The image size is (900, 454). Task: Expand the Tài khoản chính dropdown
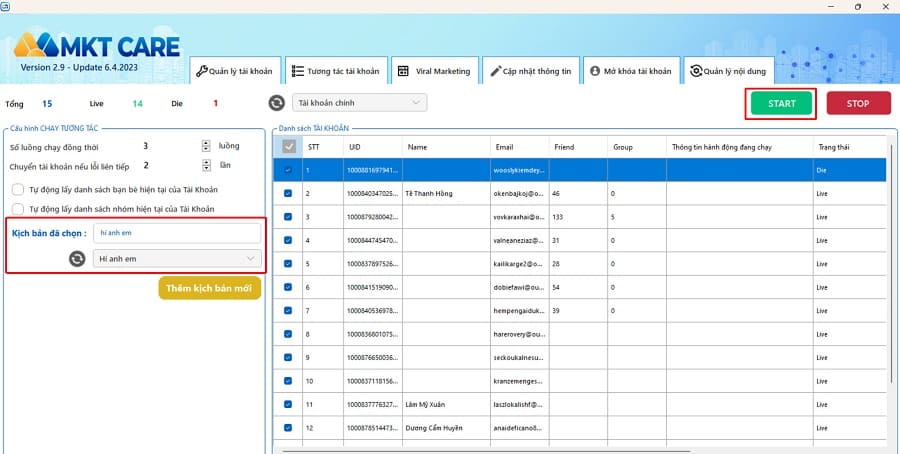click(360, 103)
